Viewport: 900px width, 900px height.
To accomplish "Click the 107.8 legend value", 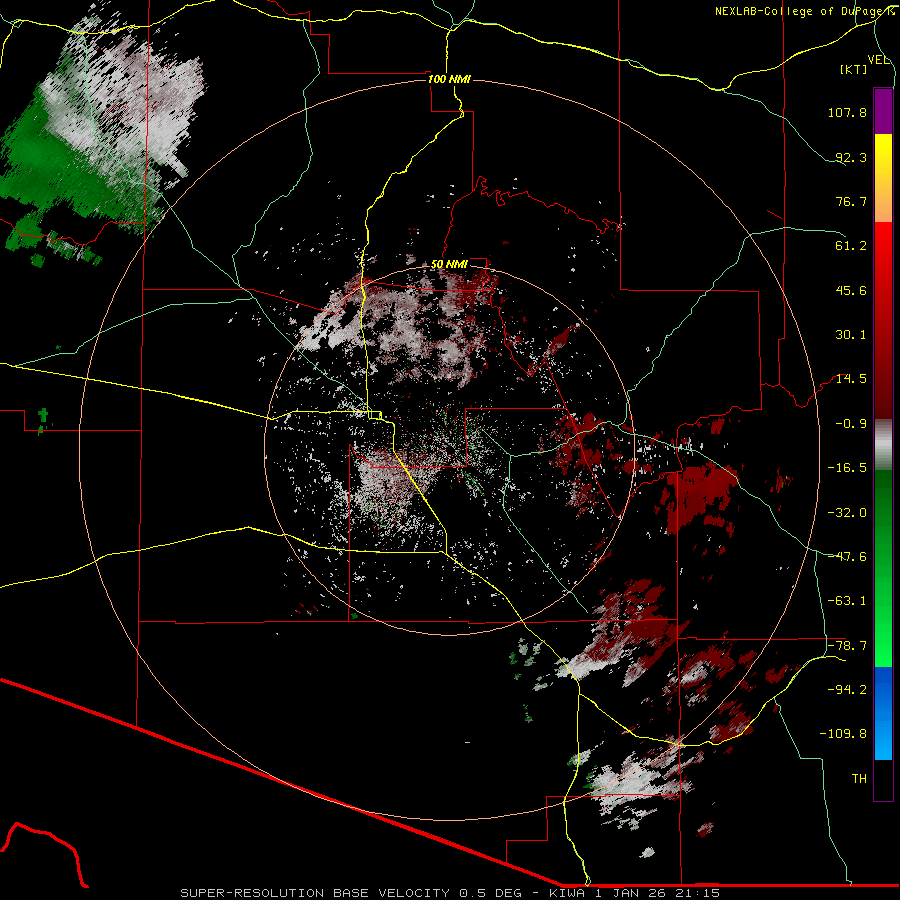I will click(x=847, y=112).
